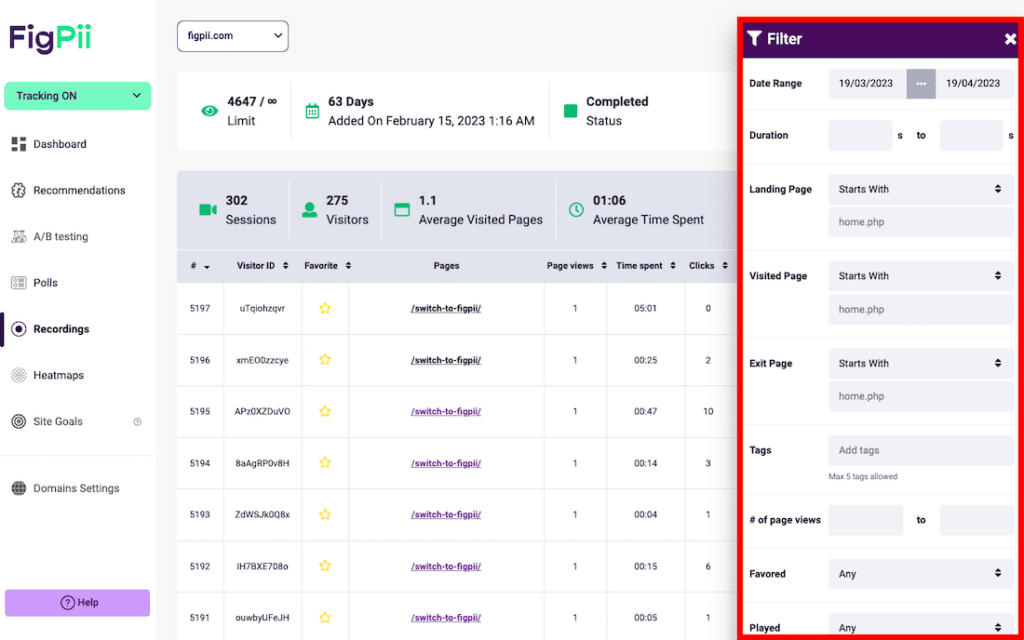Click the Help button at the bottom

[x=77, y=603]
